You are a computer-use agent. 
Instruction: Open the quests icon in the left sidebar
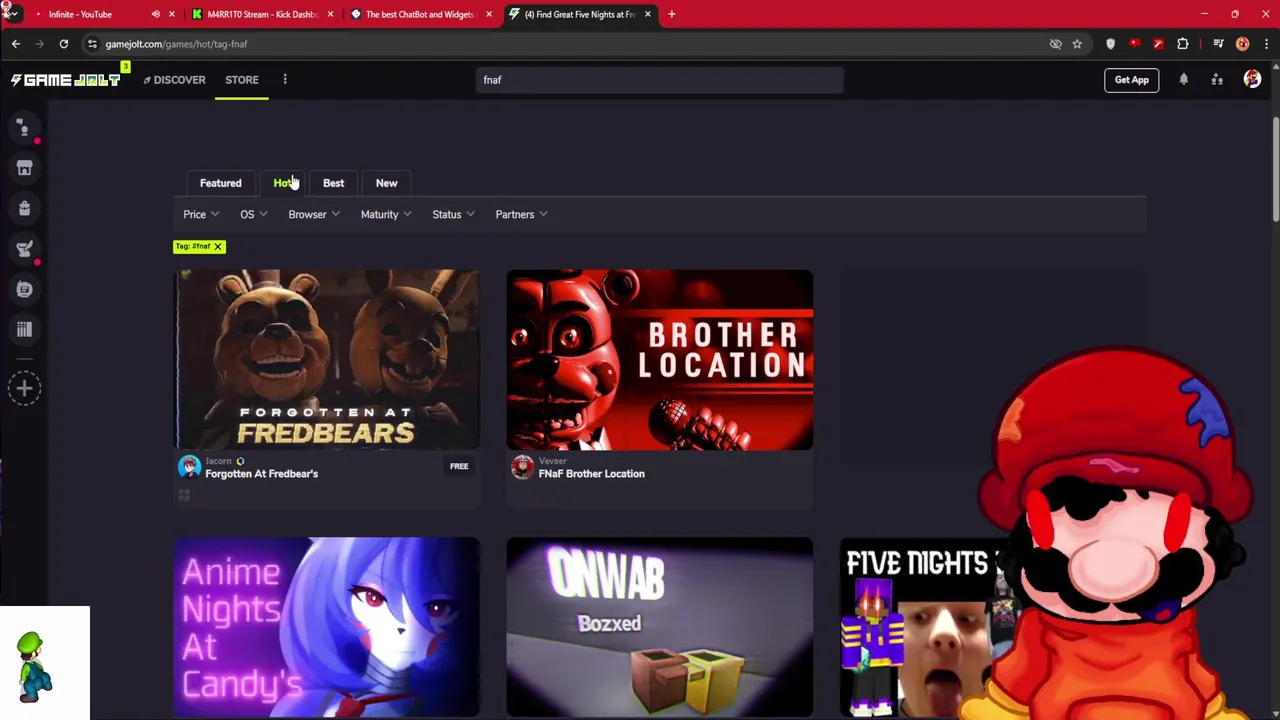click(x=24, y=249)
